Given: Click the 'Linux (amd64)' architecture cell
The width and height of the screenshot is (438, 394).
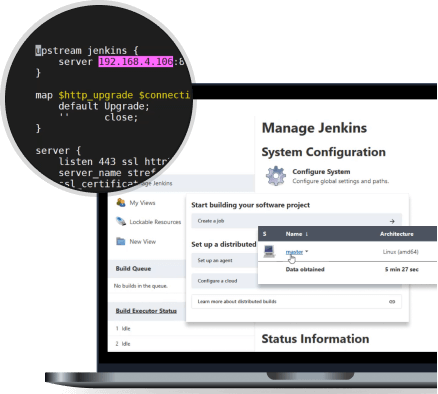Looking at the screenshot, I should [400, 252].
